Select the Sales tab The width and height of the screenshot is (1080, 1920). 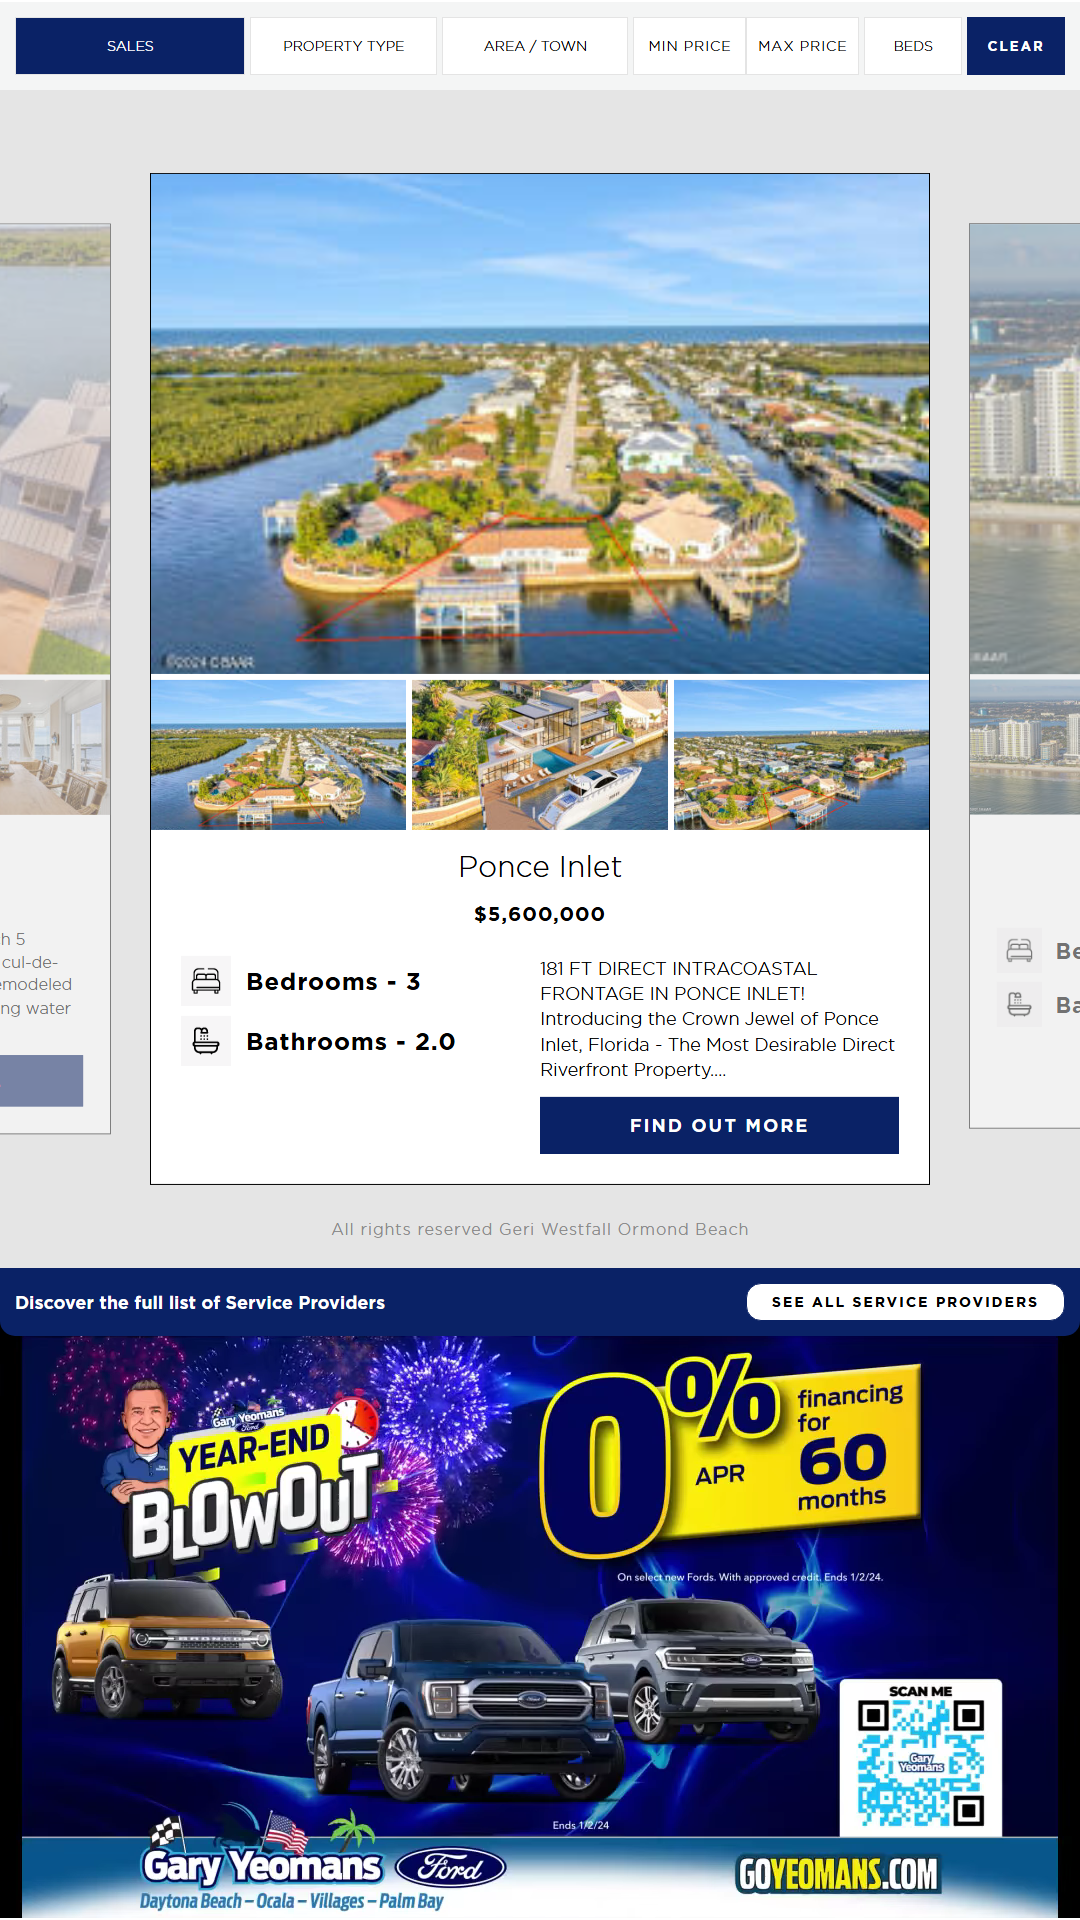click(130, 46)
